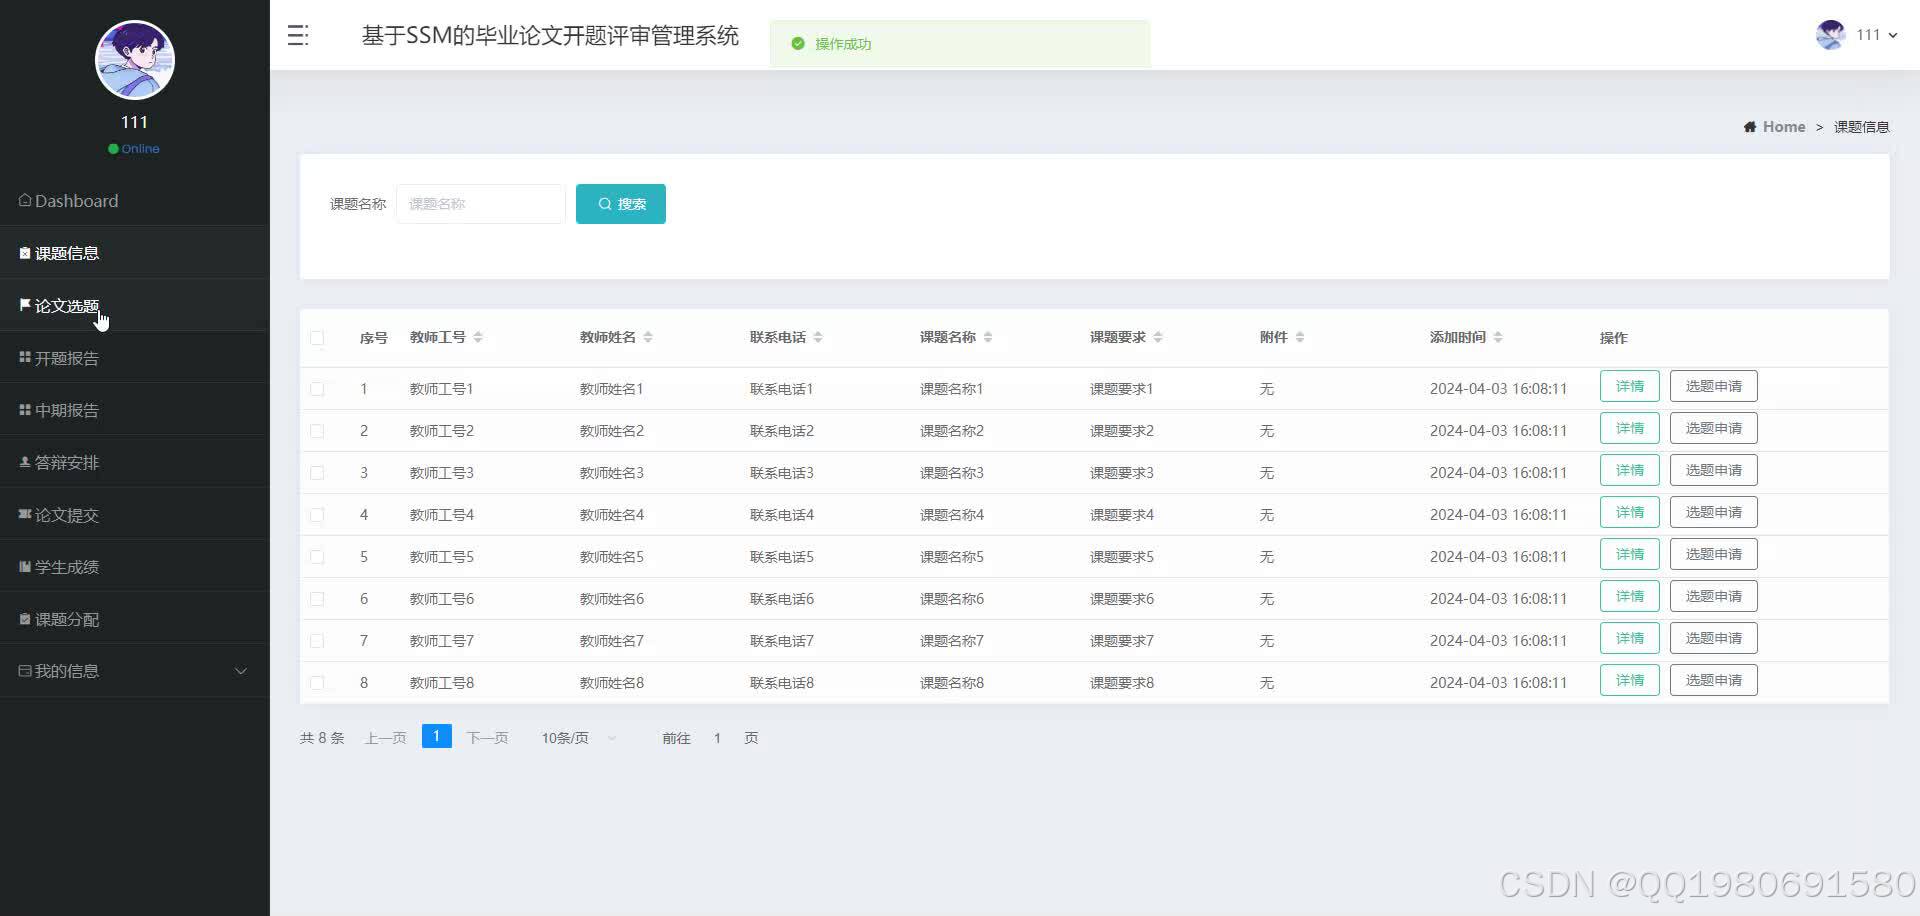The image size is (1920, 916).
Task: Check the checkbox for 课题名称1 row
Action: pyautogui.click(x=318, y=389)
